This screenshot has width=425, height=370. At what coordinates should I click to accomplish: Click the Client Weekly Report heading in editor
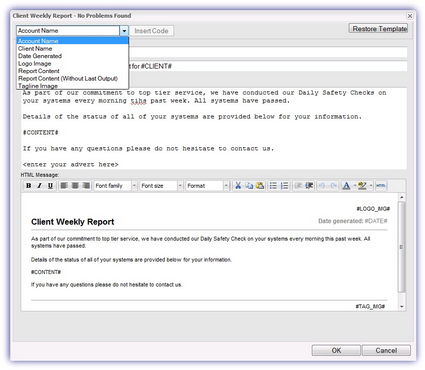(x=73, y=222)
